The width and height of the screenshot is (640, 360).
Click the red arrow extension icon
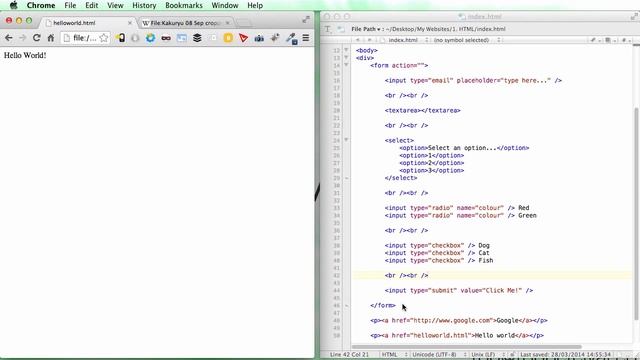pyautogui.click(x=244, y=38)
